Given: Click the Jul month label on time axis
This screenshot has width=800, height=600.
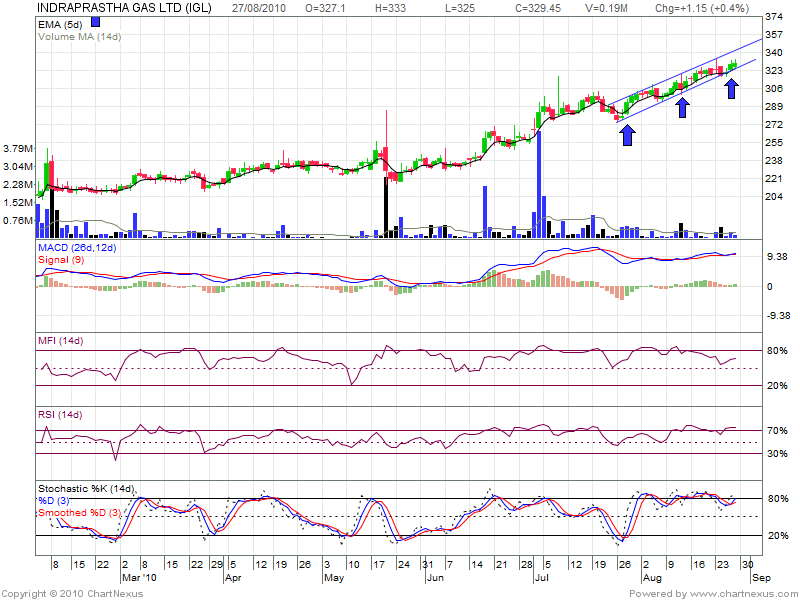Looking at the screenshot, I should click(541, 578).
